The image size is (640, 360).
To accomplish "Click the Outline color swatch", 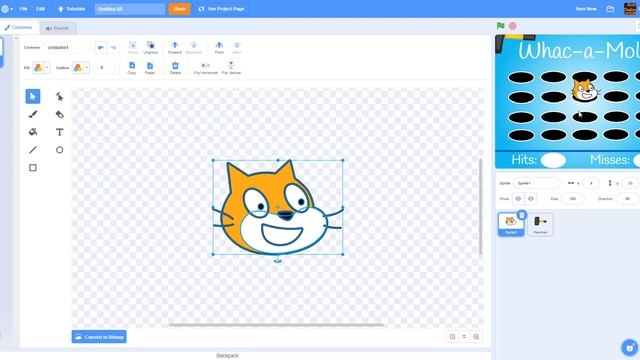I will (x=78, y=68).
